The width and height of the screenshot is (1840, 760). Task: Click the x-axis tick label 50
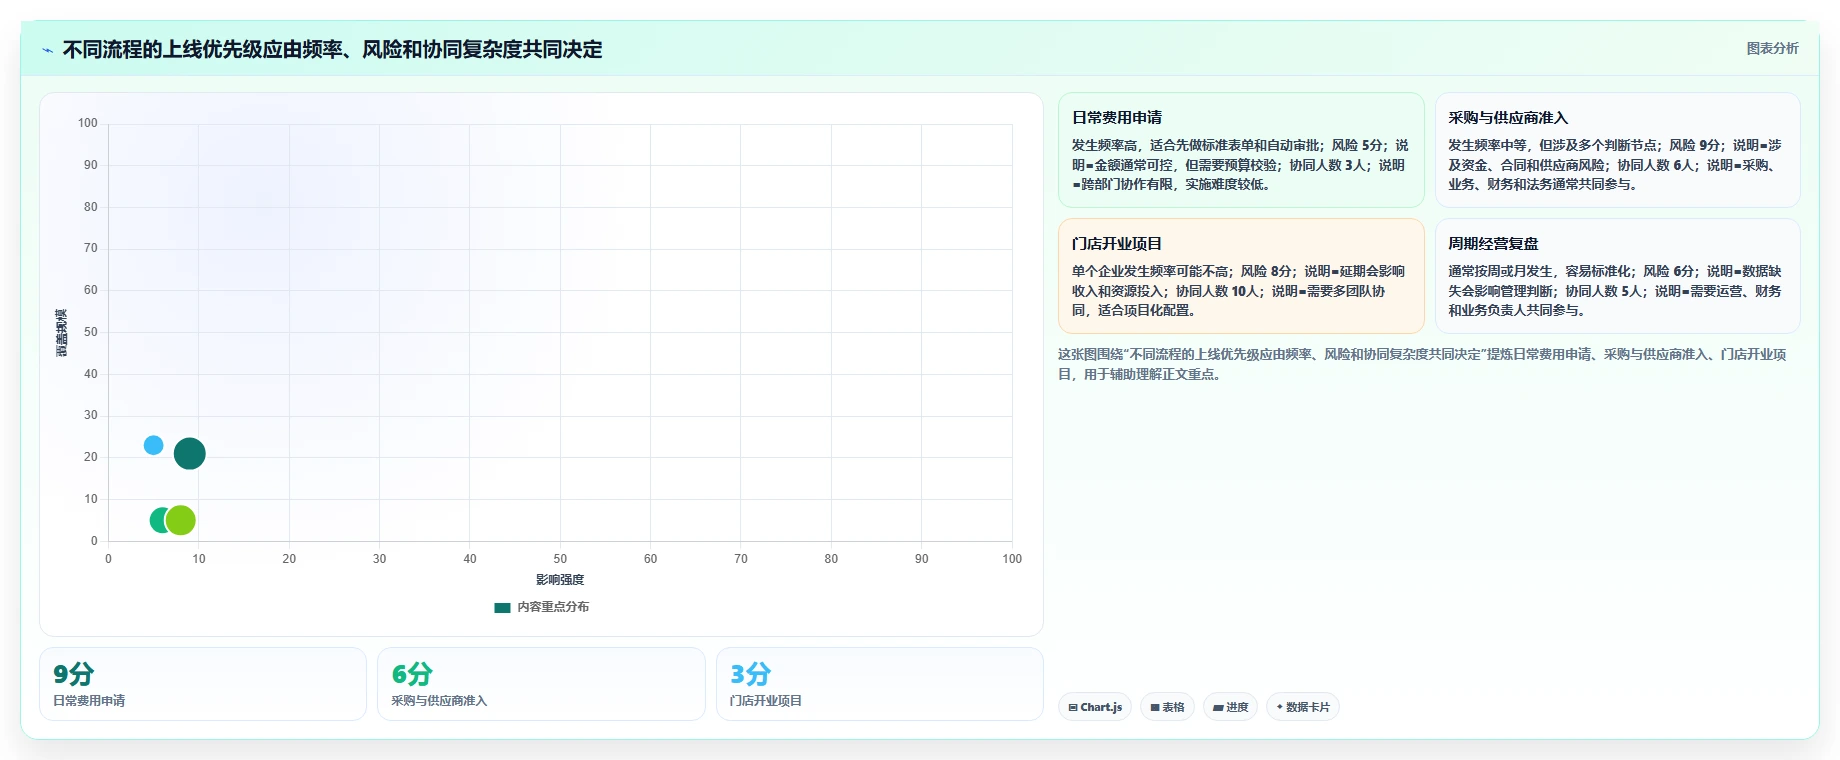(x=560, y=559)
